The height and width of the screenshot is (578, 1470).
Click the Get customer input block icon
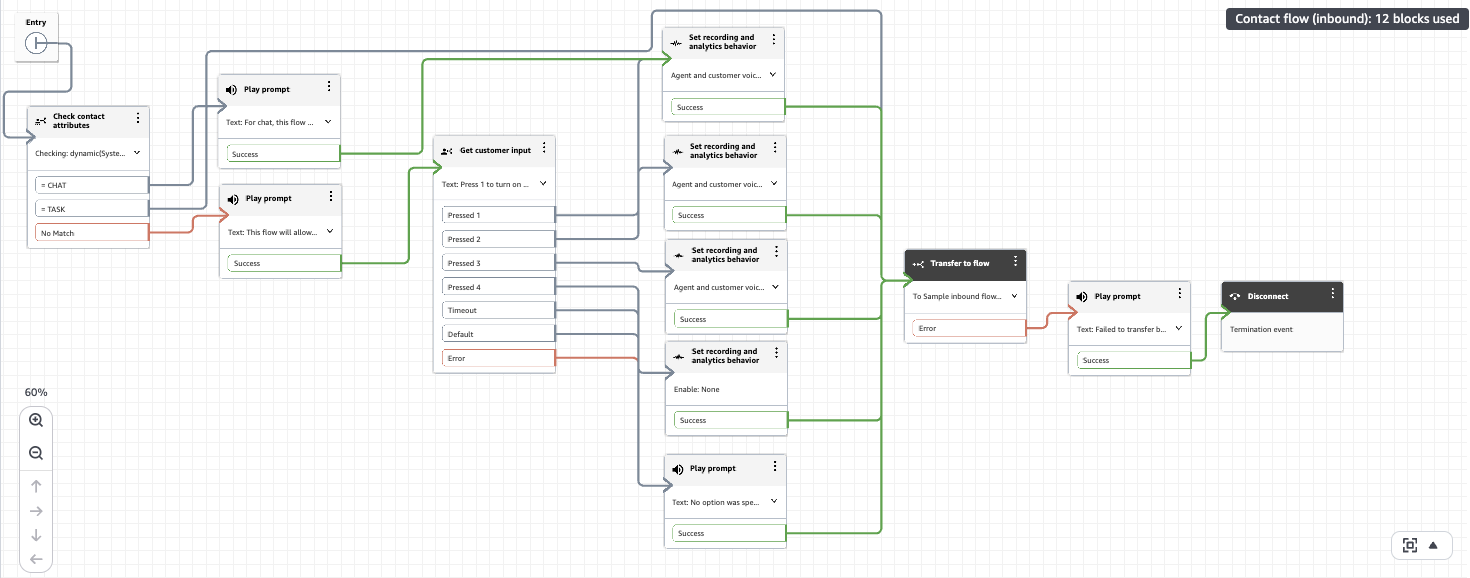(447, 151)
